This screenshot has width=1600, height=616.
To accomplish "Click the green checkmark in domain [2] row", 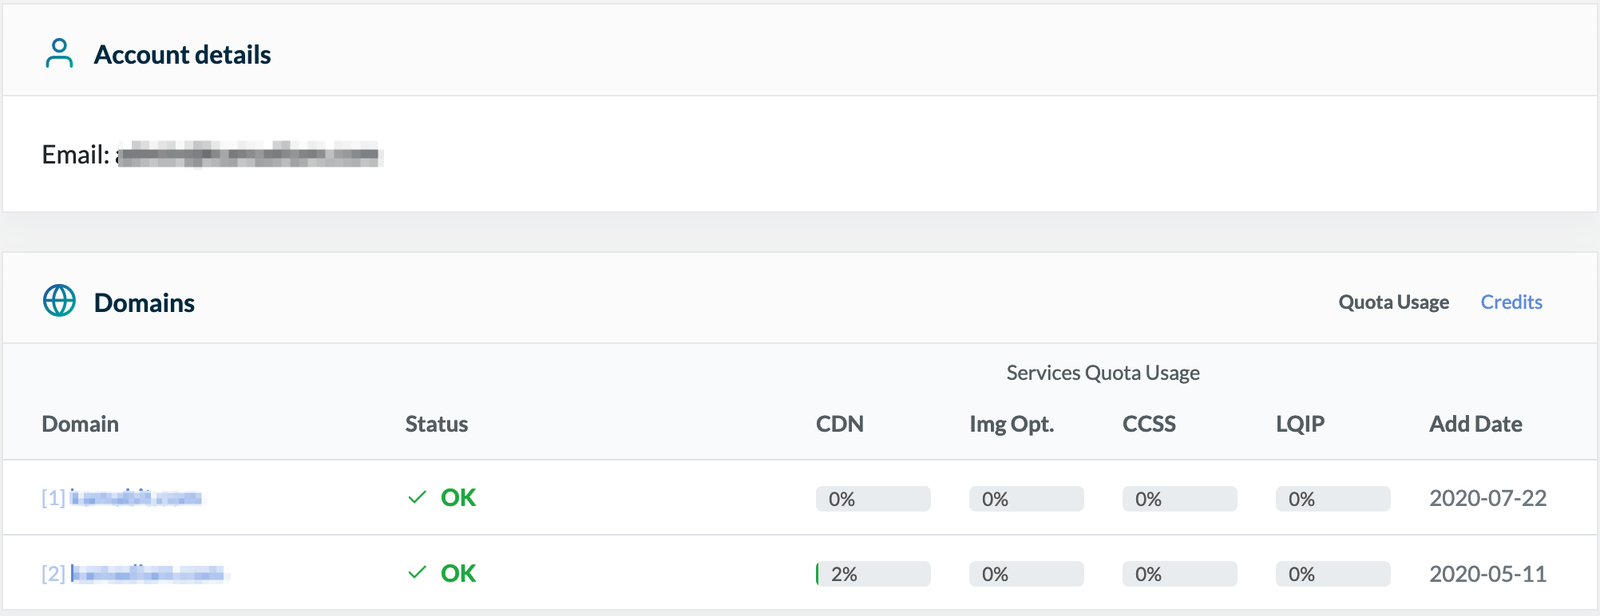I will (x=417, y=573).
